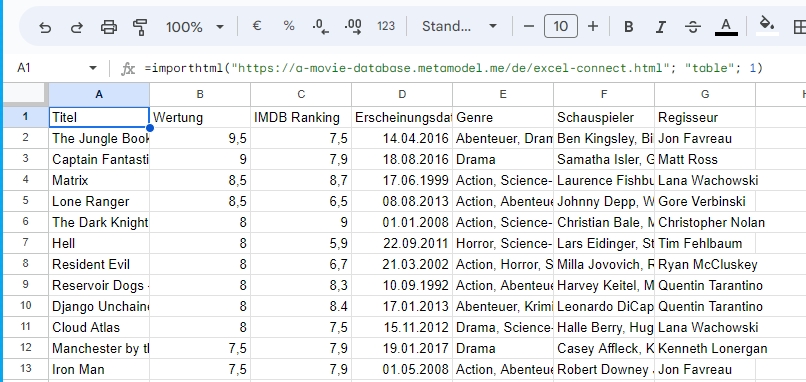Click cell A1 containing Titel
The height and width of the screenshot is (382, 806).
(x=99, y=117)
